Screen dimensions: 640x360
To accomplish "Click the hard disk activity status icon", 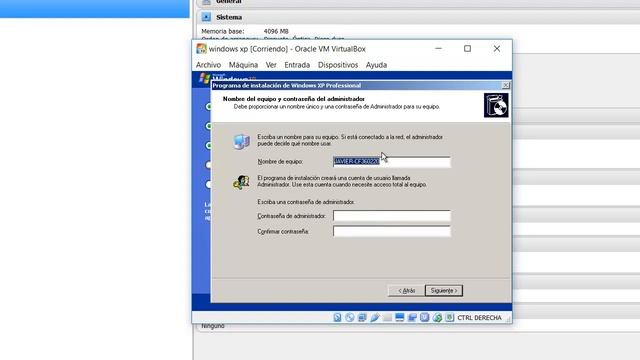I will [337, 318].
